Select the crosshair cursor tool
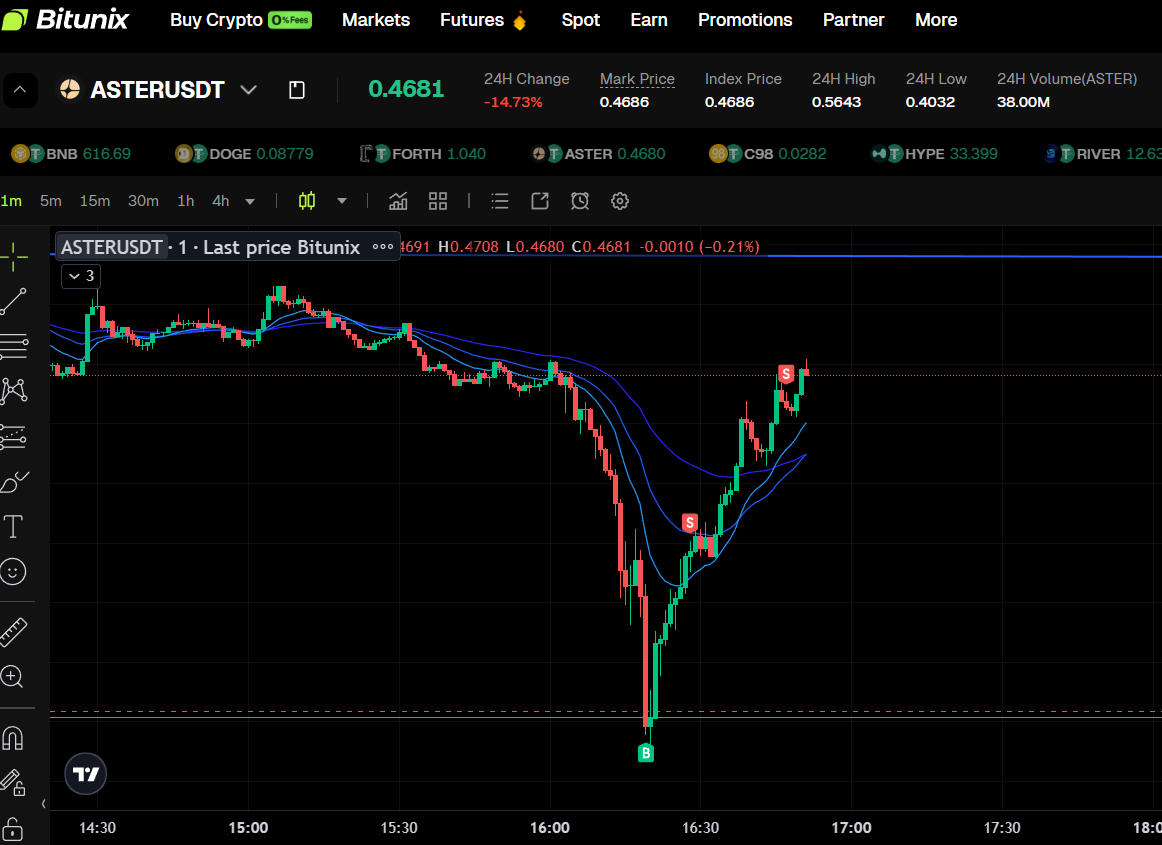The height and width of the screenshot is (845, 1162). pyautogui.click(x=13, y=257)
